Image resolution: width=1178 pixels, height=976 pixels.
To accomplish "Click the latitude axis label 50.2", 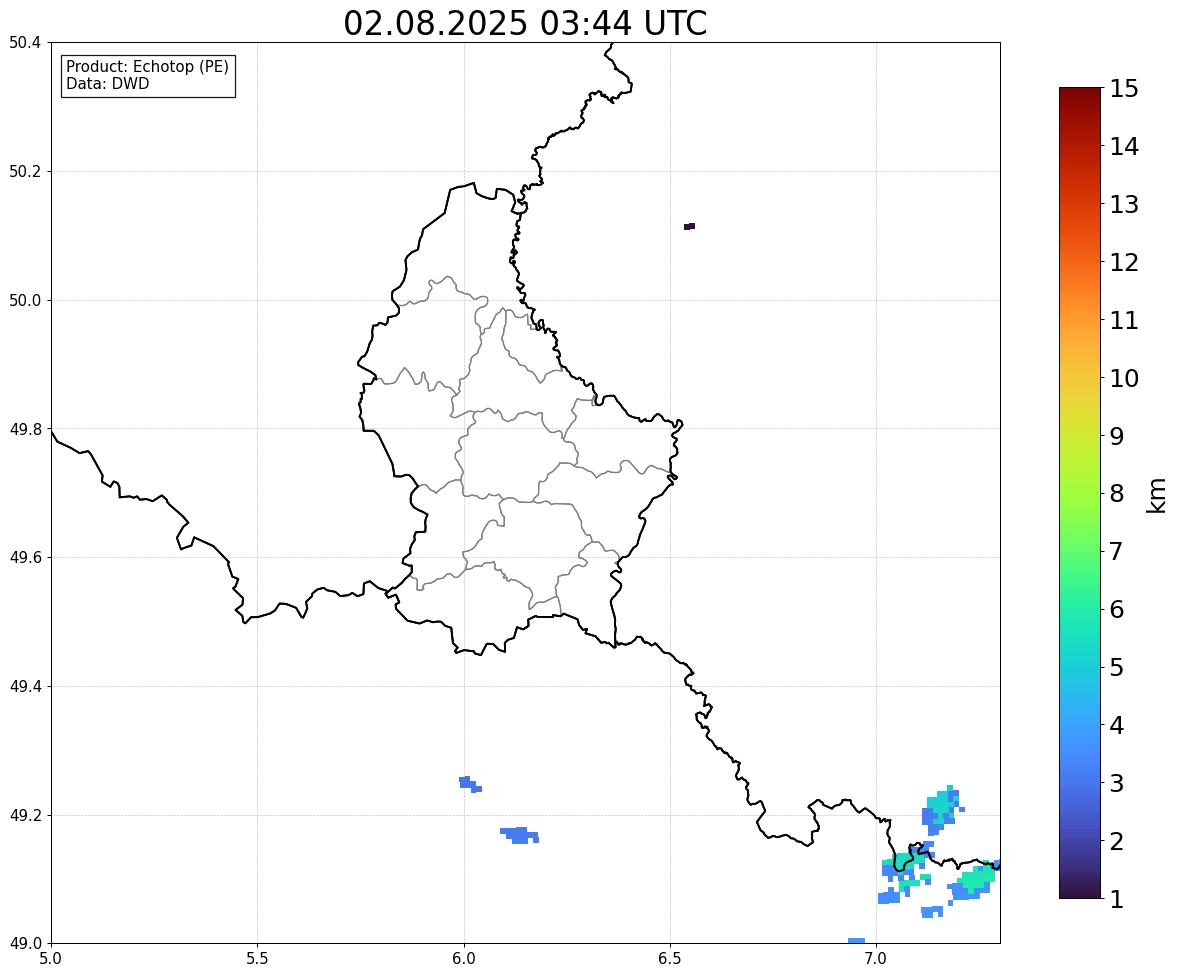I will [25, 171].
